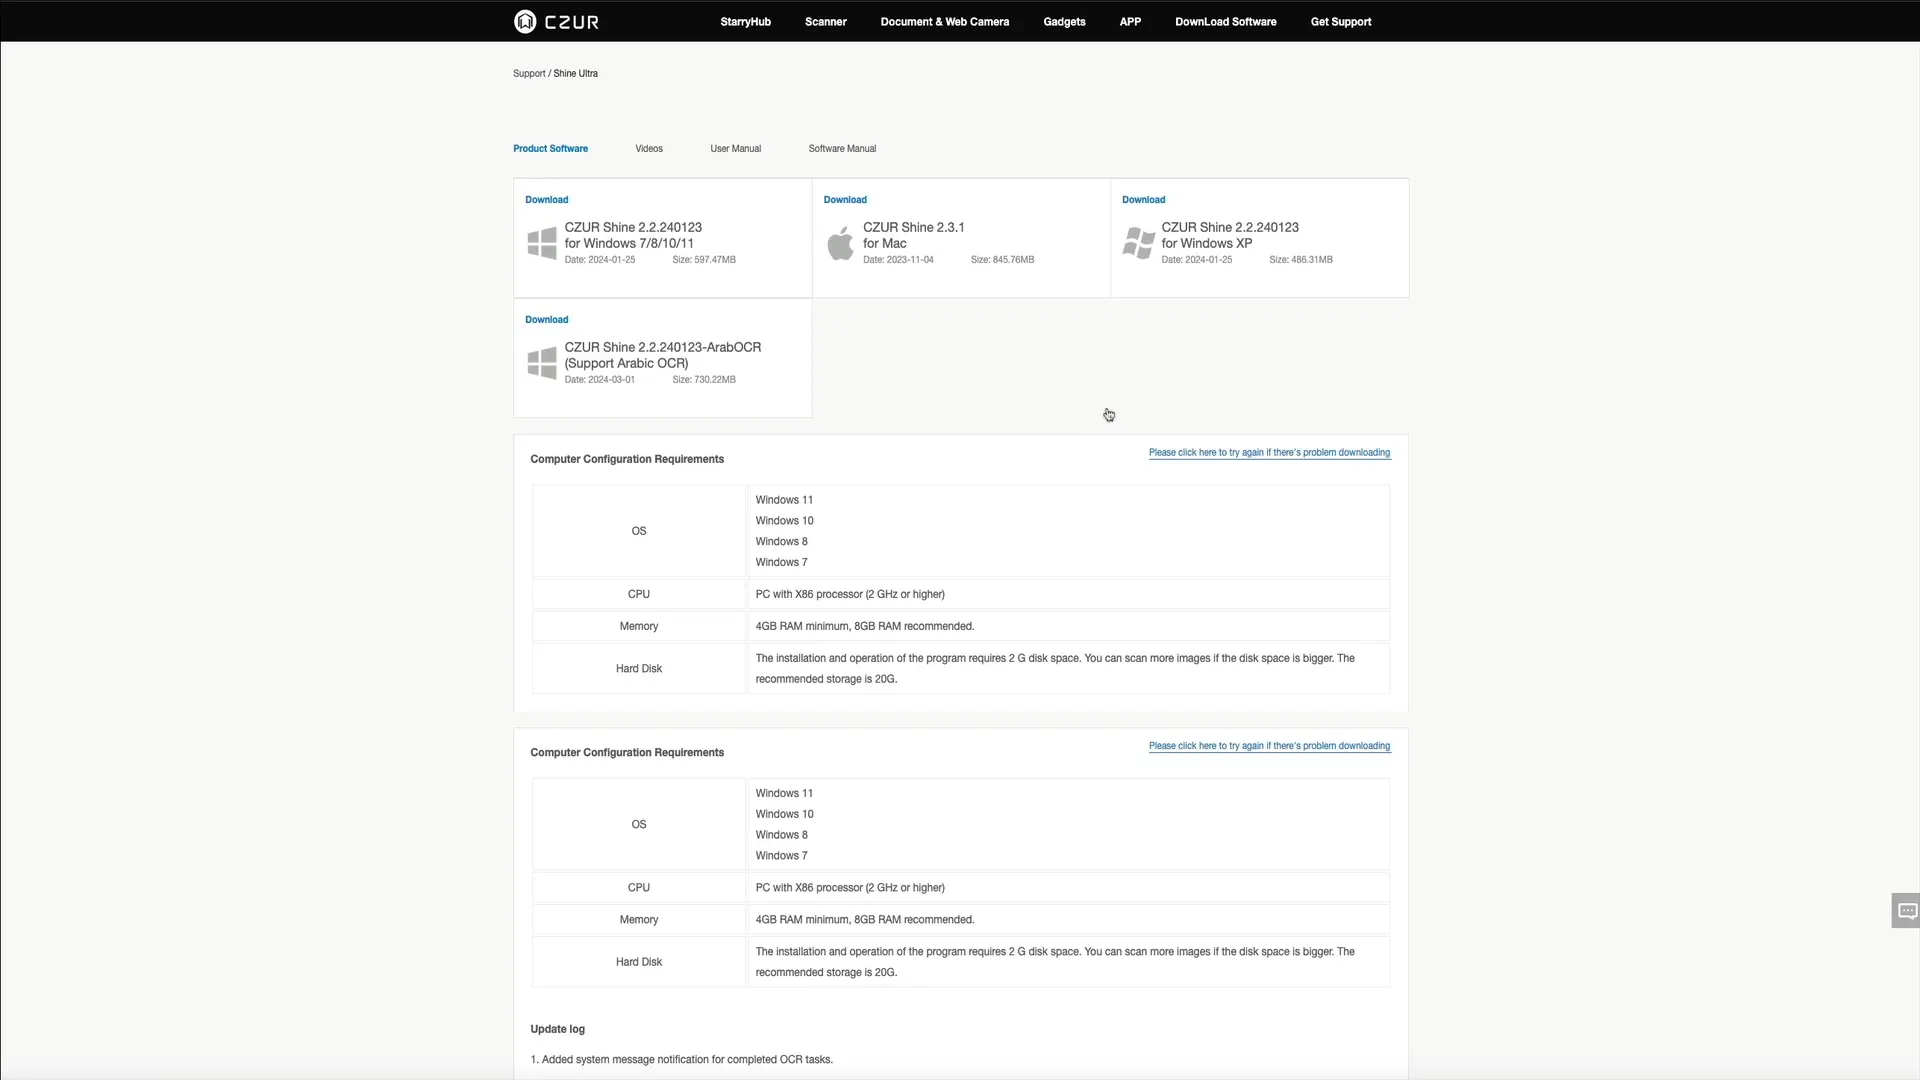Click Windows icon beside ArabOCR download

542,363
